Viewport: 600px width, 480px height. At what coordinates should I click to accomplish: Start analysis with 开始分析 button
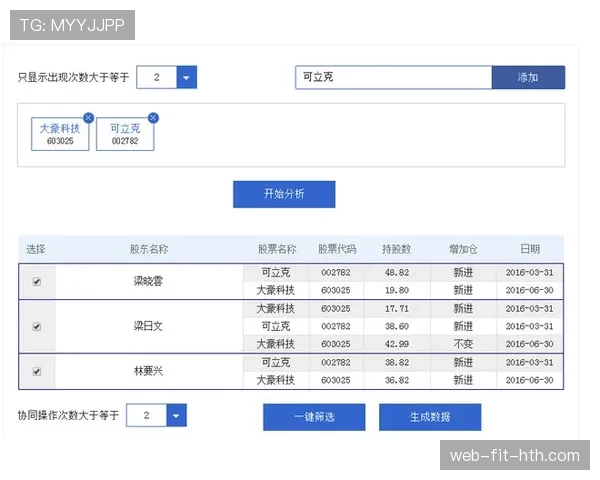point(284,194)
